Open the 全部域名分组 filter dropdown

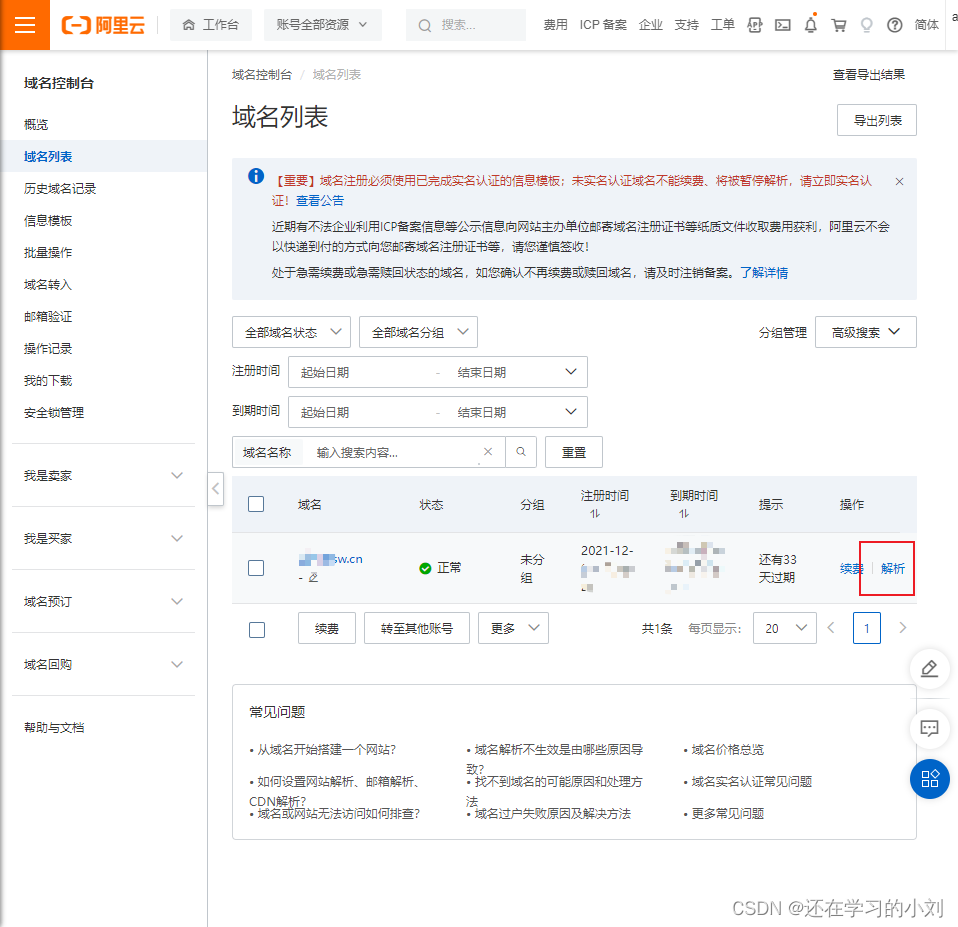point(419,332)
